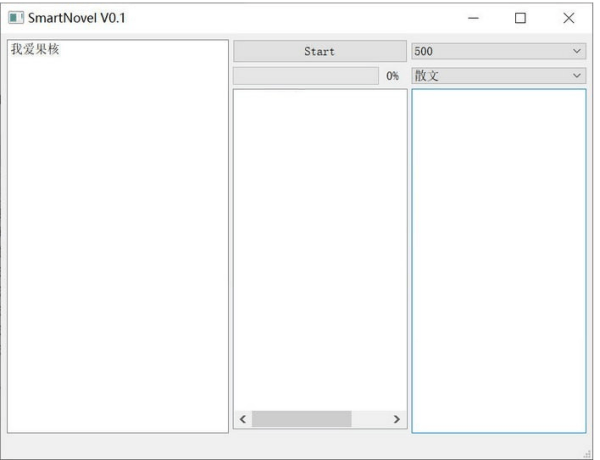The width and height of the screenshot is (600, 460).
Task: Click the SmartNovel app icon in title bar
Action: pyautogui.click(x=16, y=18)
